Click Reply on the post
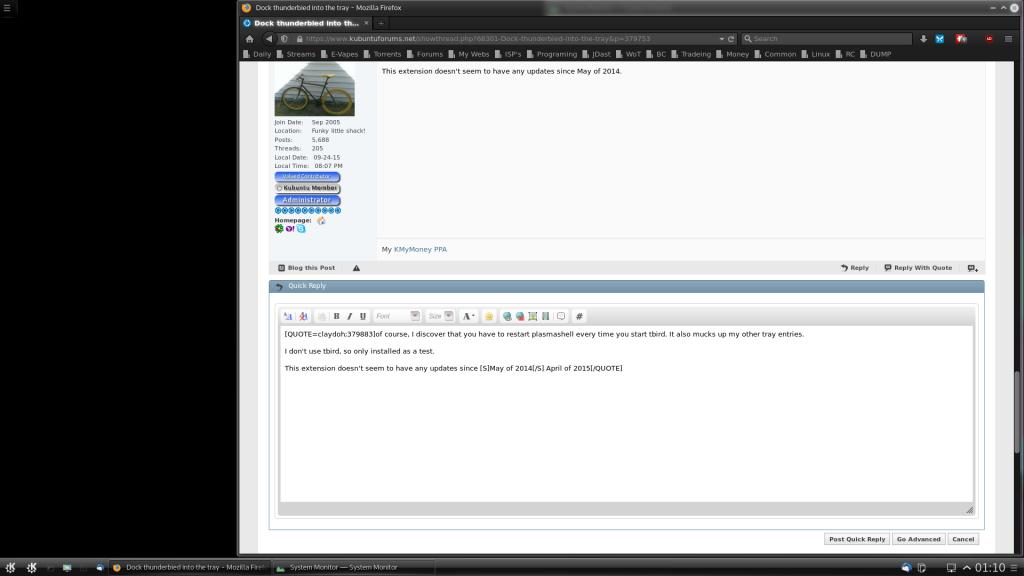 pyautogui.click(x=854, y=268)
